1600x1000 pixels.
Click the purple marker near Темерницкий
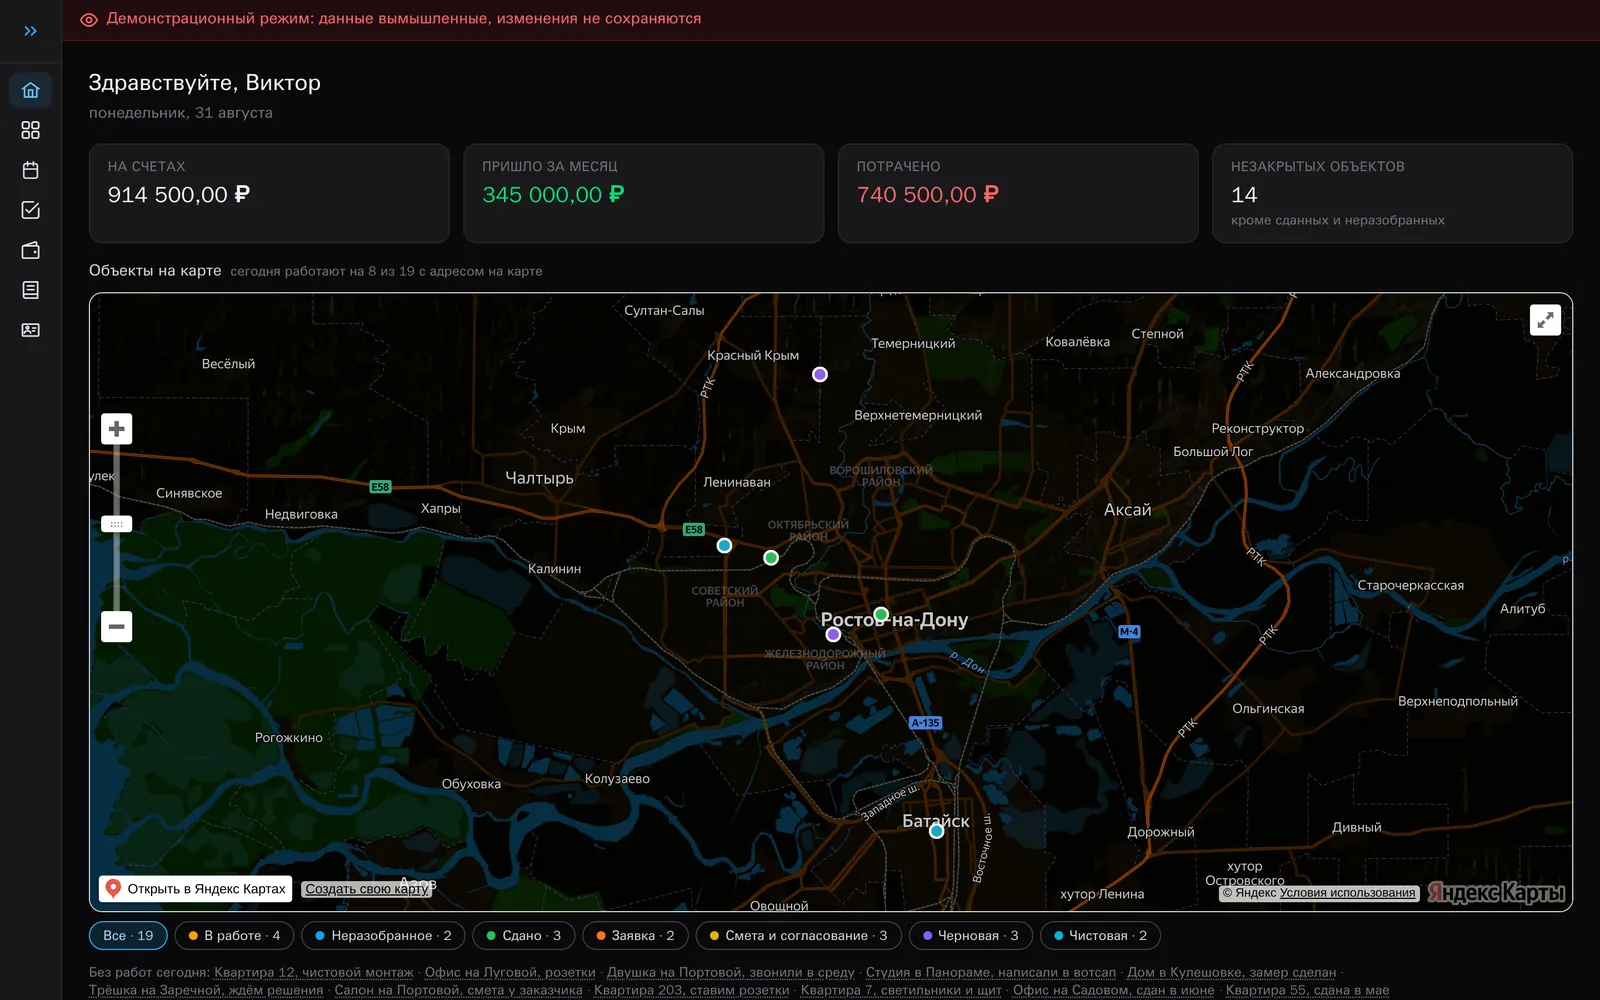(x=820, y=374)
